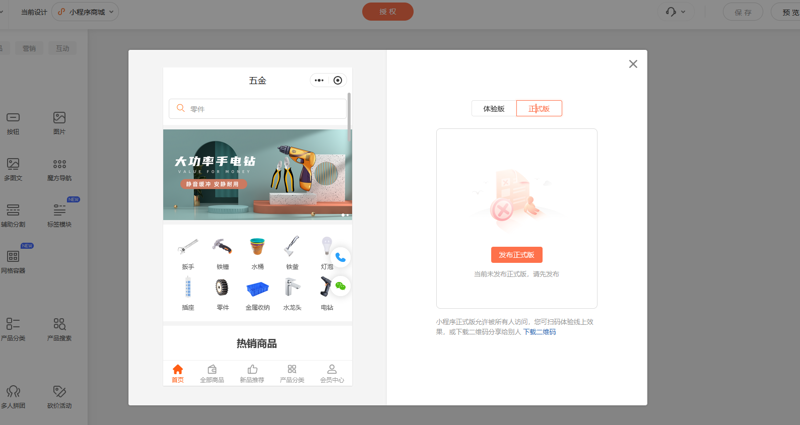Select the 水桶 bucket category icon
800x425 pixels.
[x=258, y=246]
